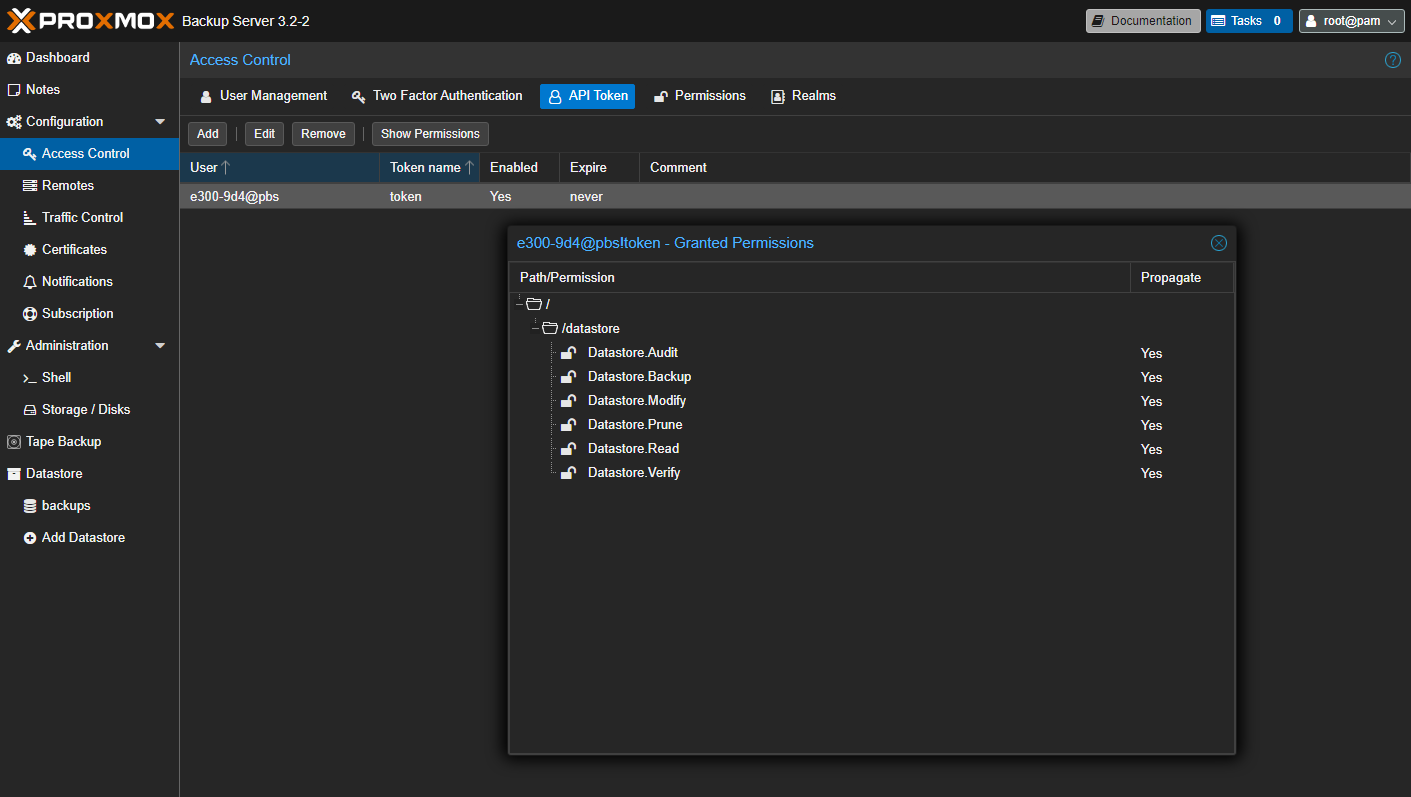Click the Shell terminal prompt icon
1411x797 pixels.
point(30,378)
